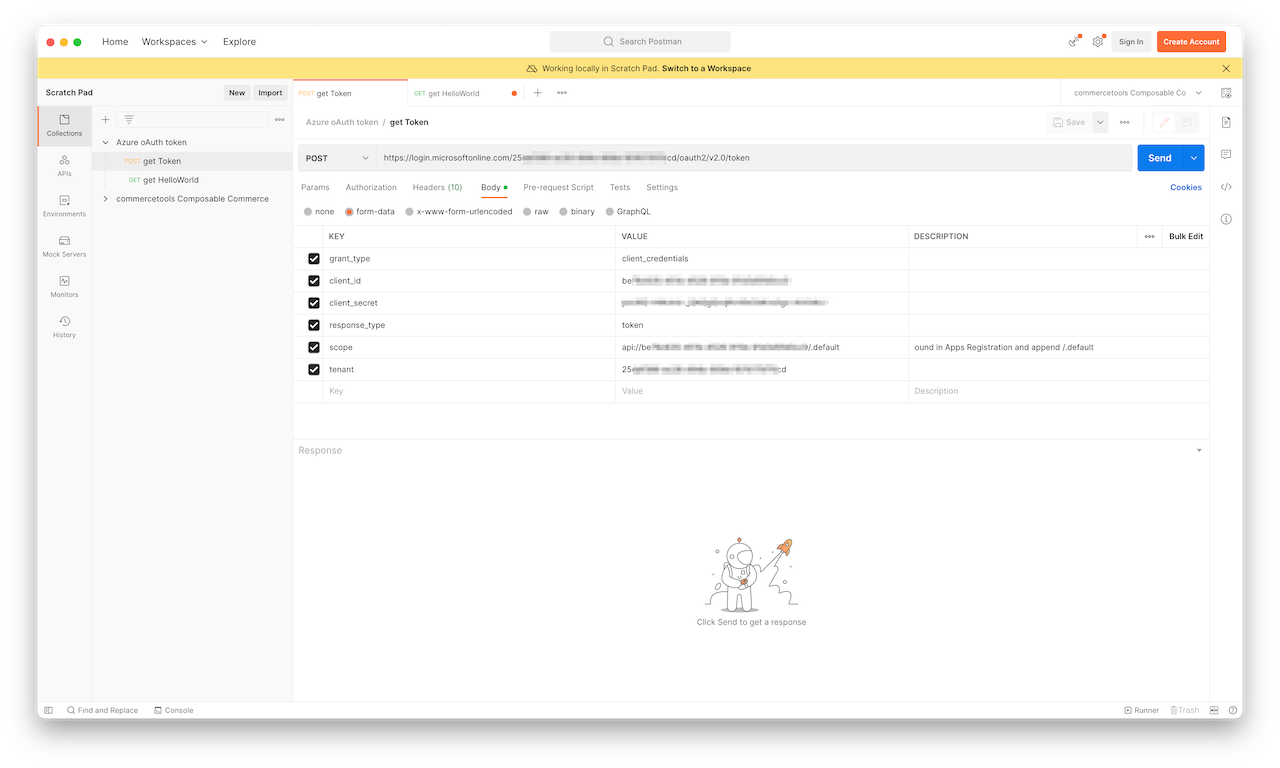1280x768 pixels.
Task: Switch to the Headers (10) tab
Action: pyautogui.click(x=437, y=188)
